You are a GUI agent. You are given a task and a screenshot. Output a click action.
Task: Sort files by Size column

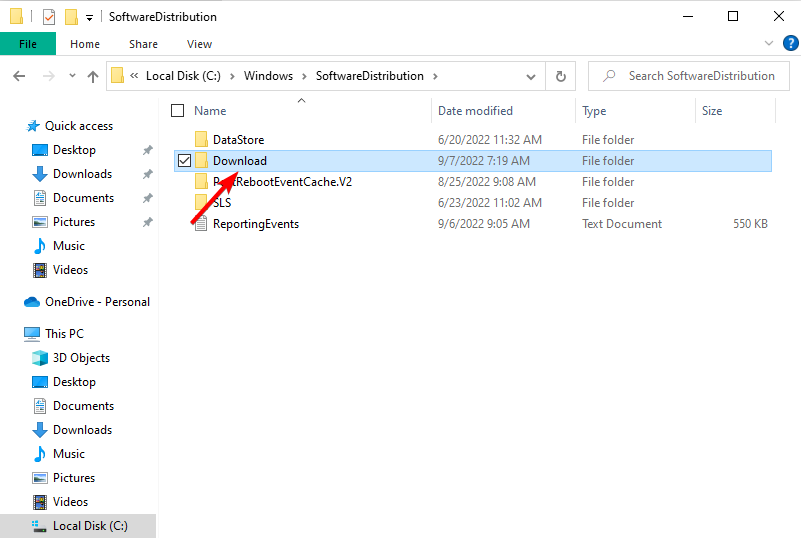tap(712, 110)
